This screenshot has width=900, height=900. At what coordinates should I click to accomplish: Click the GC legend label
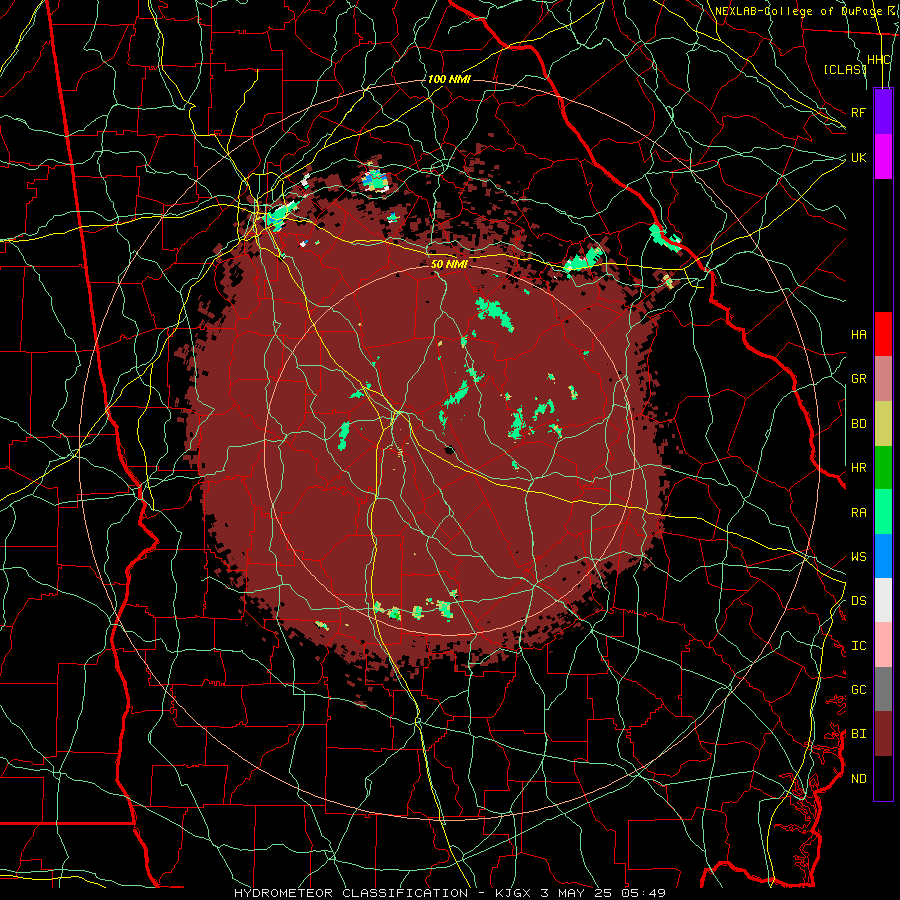[x=859, y=690]
